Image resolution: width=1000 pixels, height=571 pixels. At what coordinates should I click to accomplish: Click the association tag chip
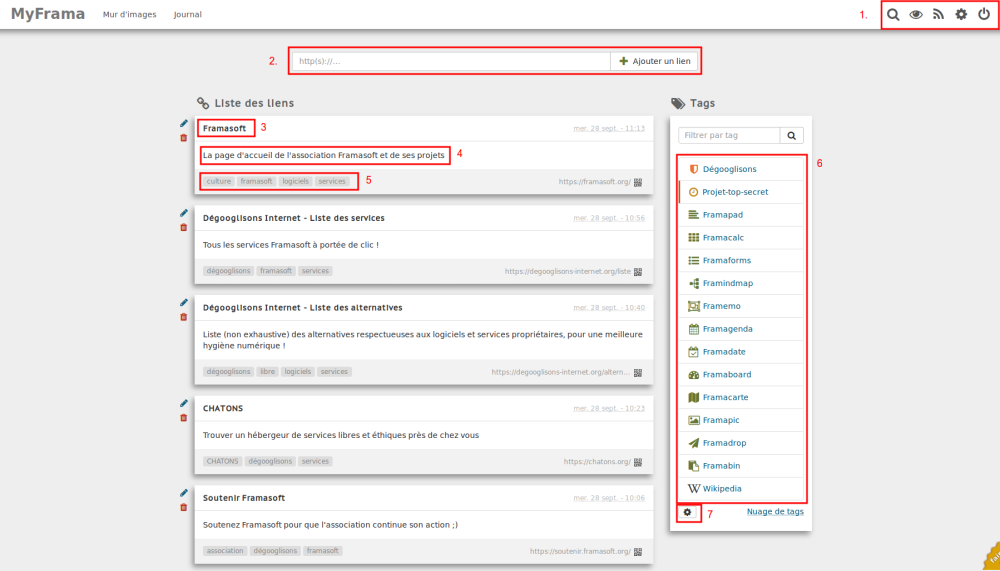(x=225, y=551)
